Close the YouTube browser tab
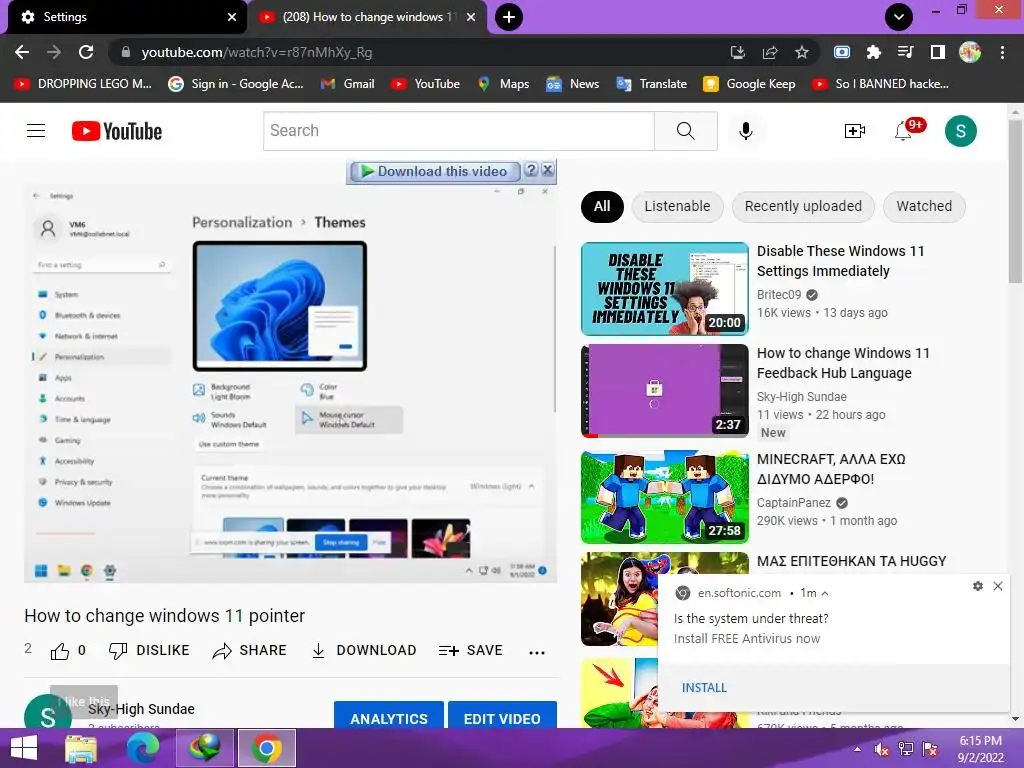 (471, 17)
